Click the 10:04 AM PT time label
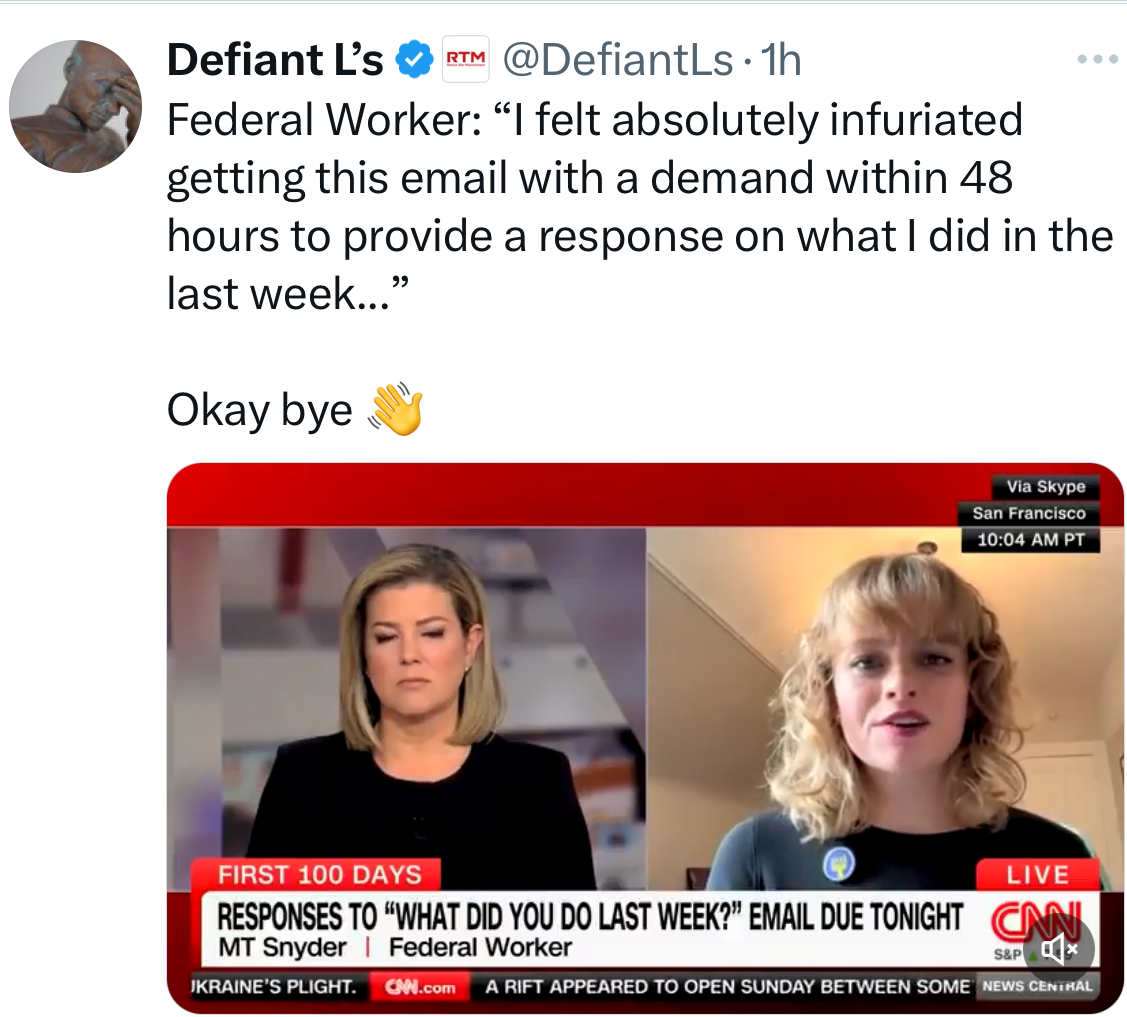1127x1017 pixels. [x=1030, y=540]
